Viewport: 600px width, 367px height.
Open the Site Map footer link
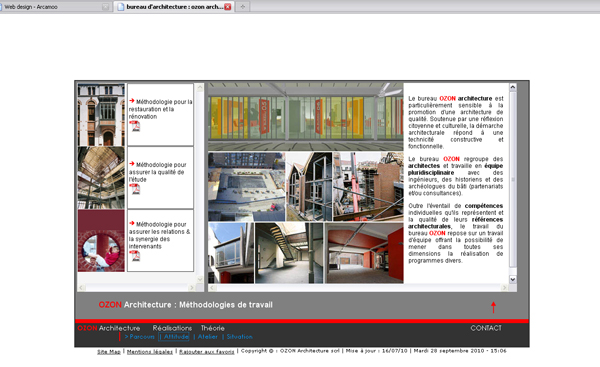(x=109, y=351)
